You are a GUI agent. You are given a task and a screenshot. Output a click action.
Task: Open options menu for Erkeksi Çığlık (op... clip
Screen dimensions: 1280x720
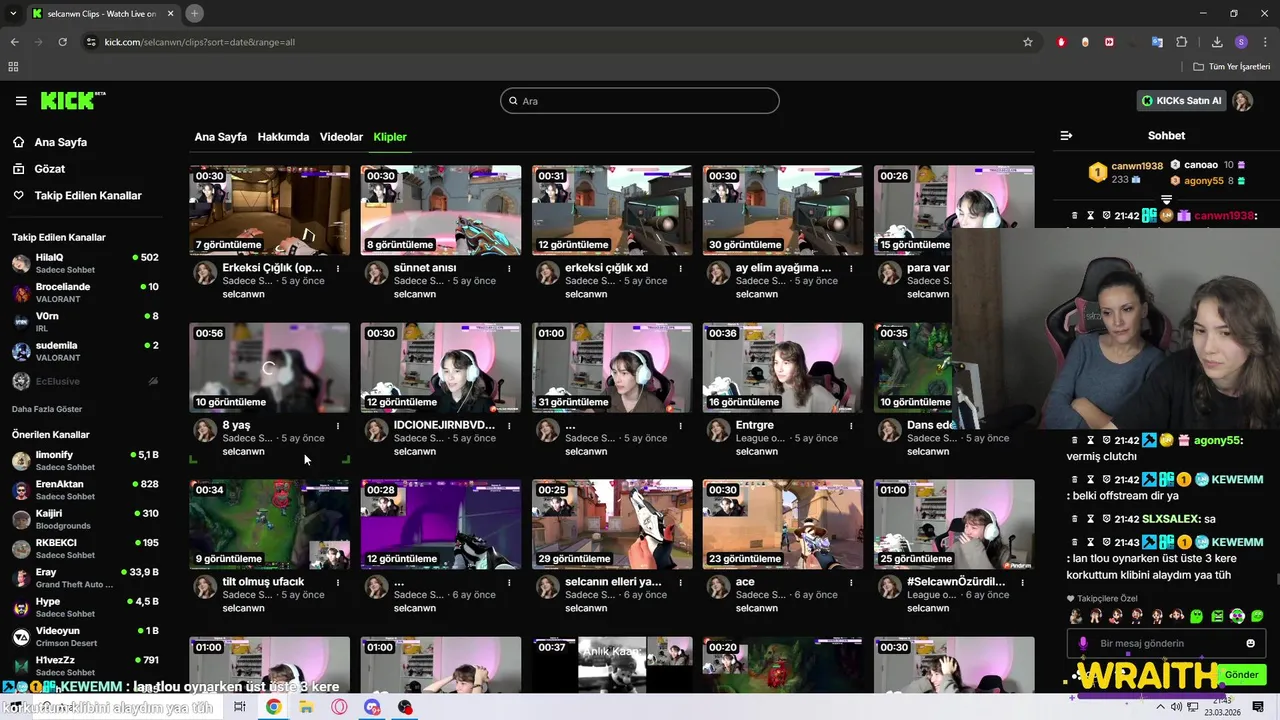point(338,268)
